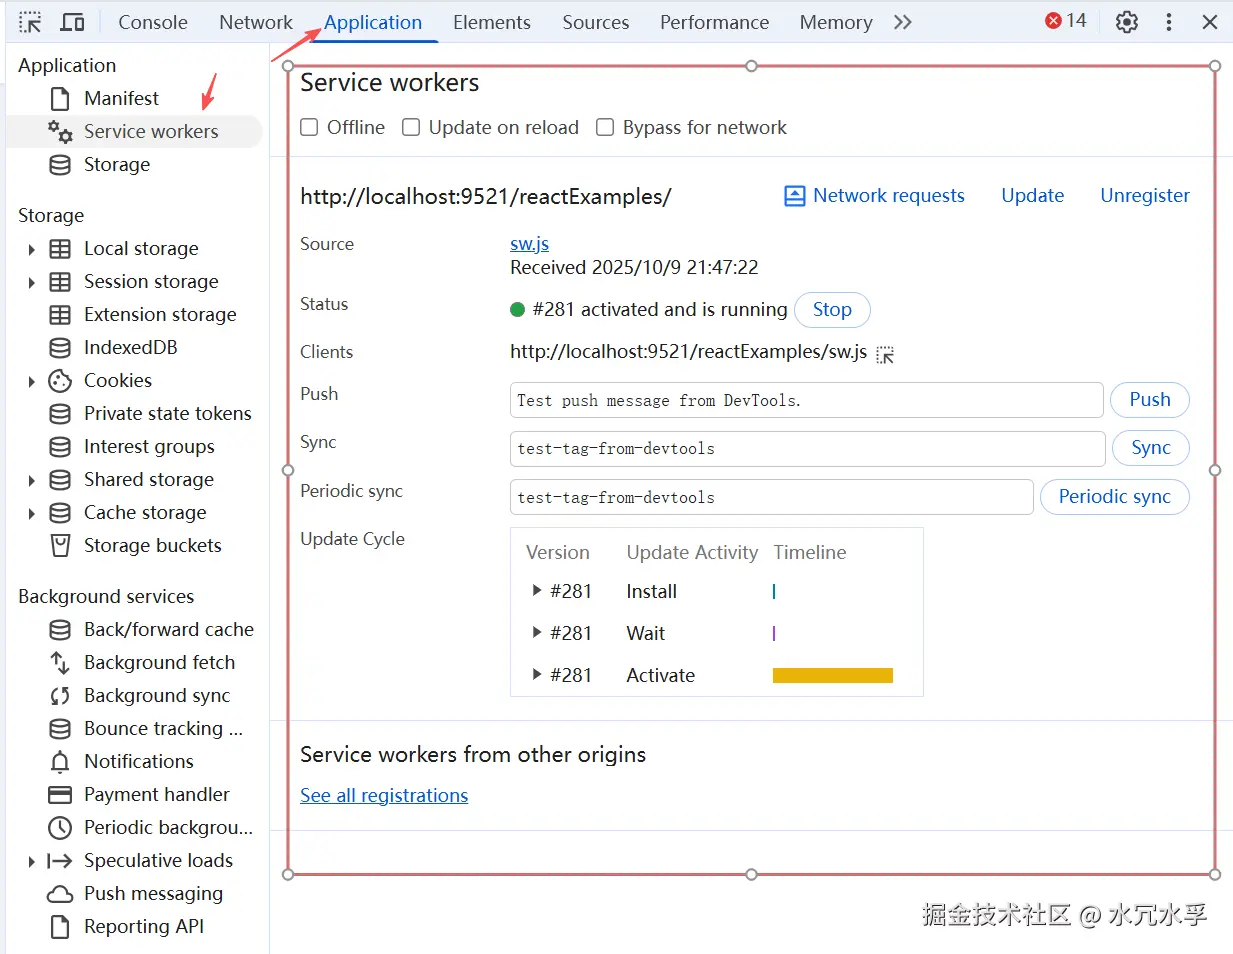Close the DevTools panel
Screen dimensions: 1233x954
pos(1210,22)
